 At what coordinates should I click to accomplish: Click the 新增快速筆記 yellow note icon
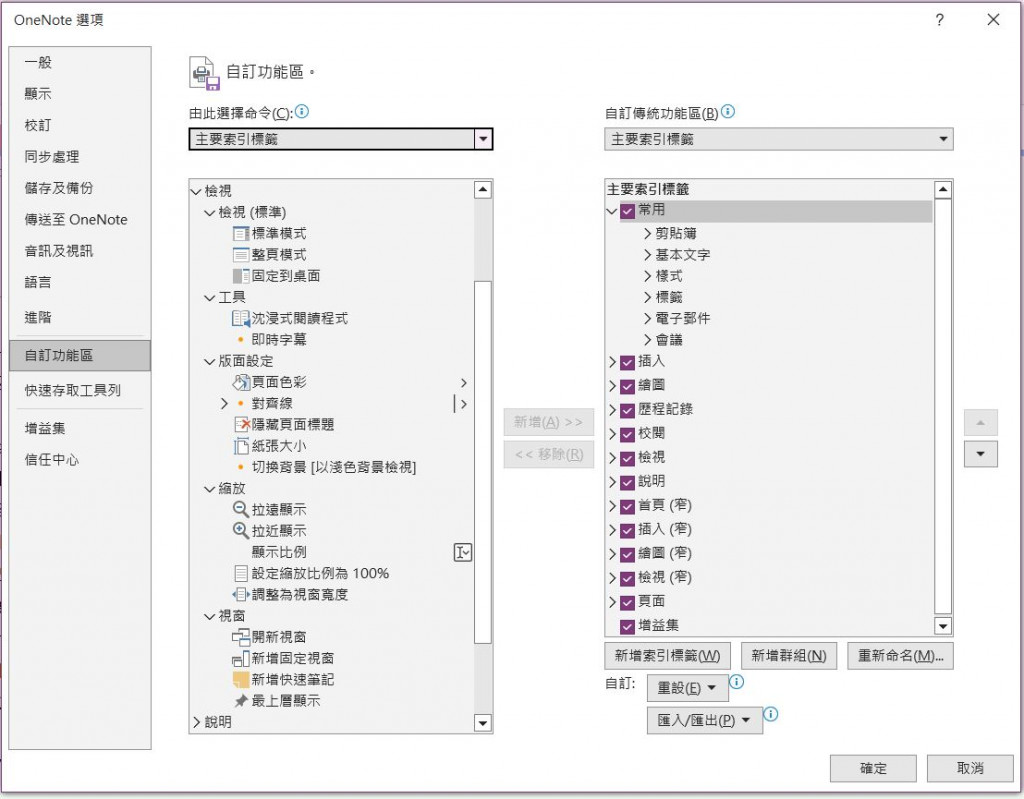tap(241, 679)
